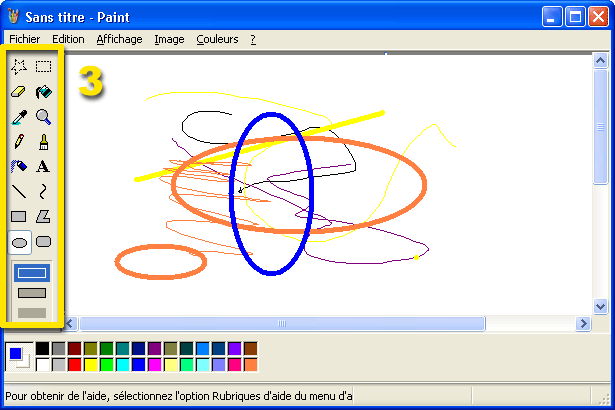
Task: Pick the dark gray color swatch
Action: pyautogui.click(x=58, y=348)
